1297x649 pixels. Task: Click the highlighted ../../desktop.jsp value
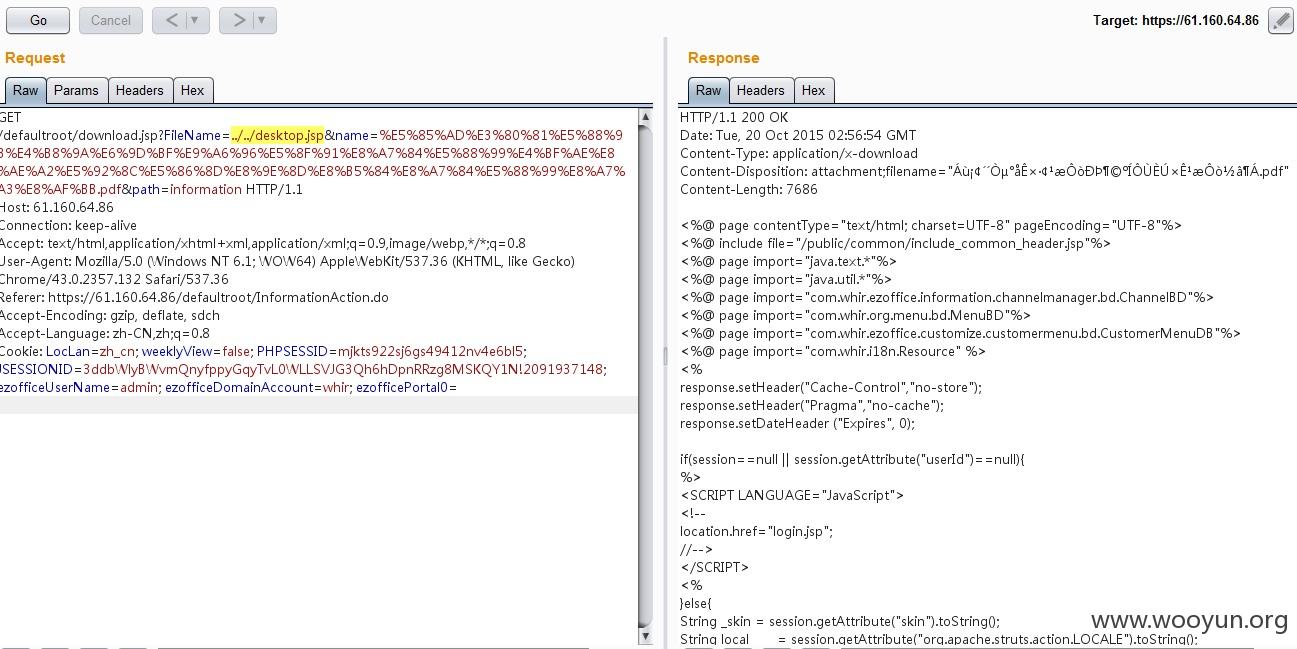(277, 135)
